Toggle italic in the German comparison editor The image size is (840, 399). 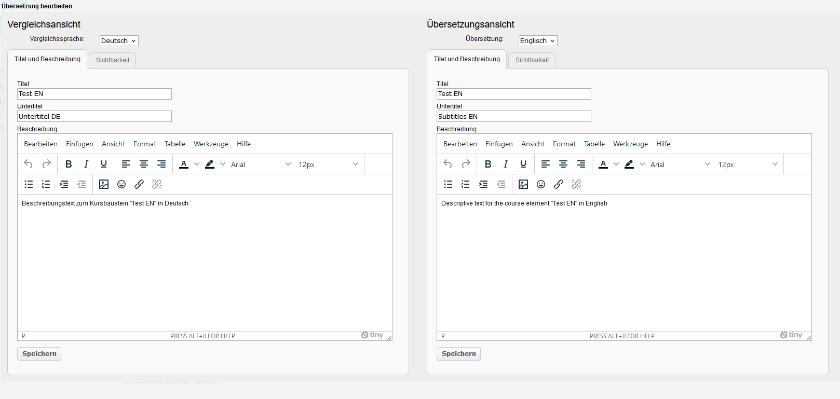coord(86,164)
